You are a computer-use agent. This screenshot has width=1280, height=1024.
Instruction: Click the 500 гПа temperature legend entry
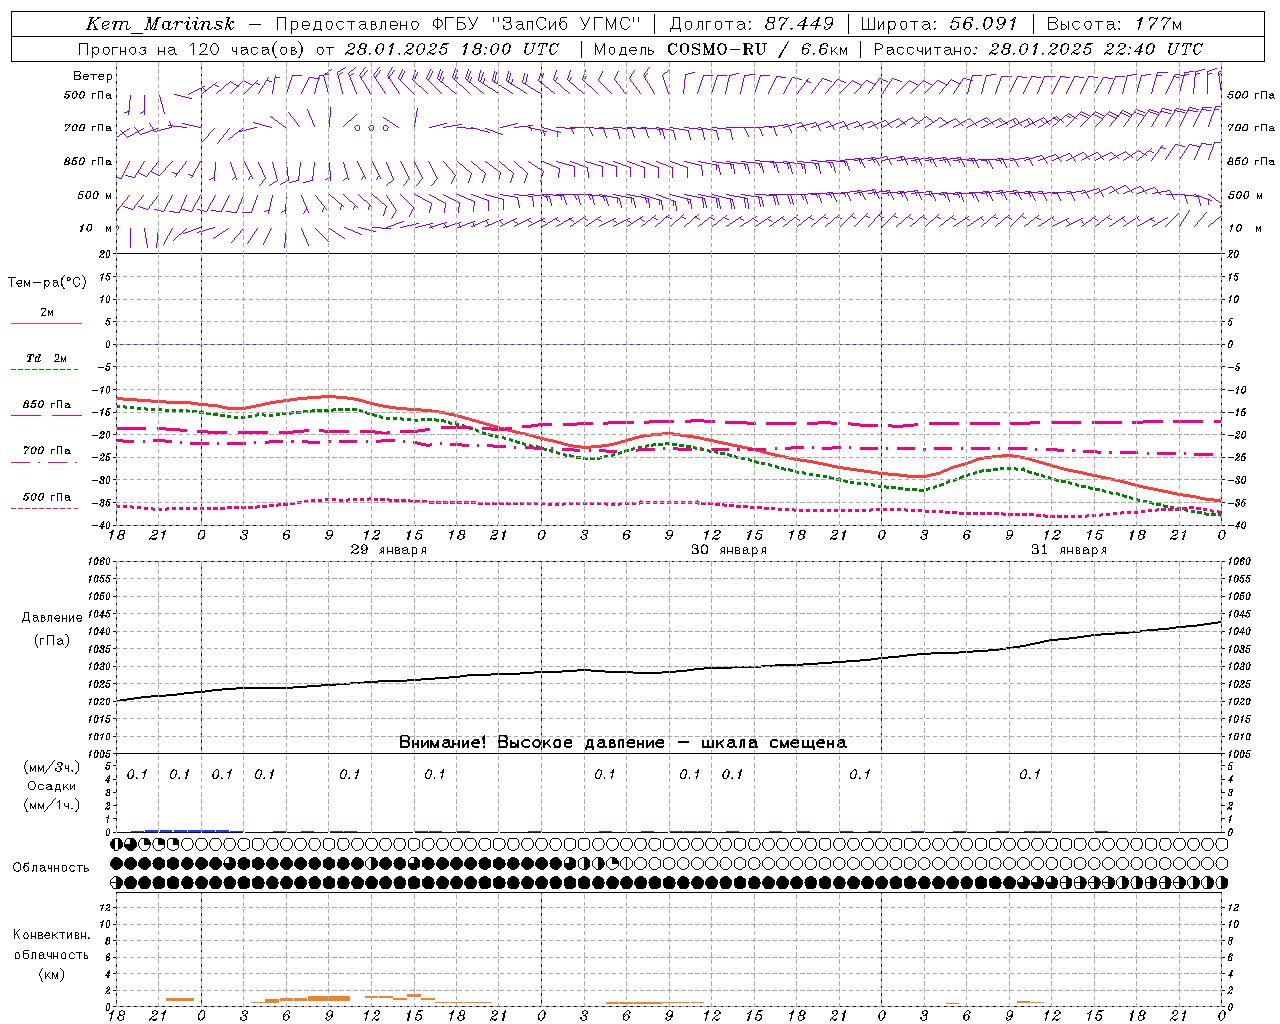47,497
